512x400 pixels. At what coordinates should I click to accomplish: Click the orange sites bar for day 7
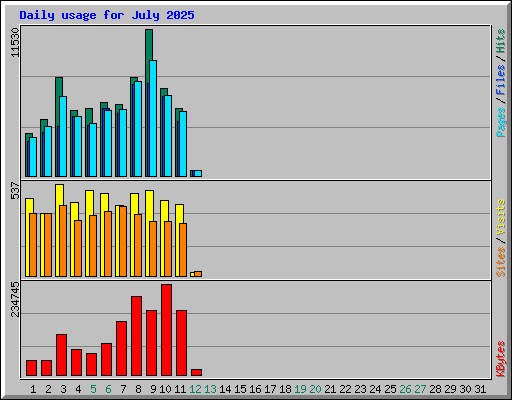[x=123, y=241]
